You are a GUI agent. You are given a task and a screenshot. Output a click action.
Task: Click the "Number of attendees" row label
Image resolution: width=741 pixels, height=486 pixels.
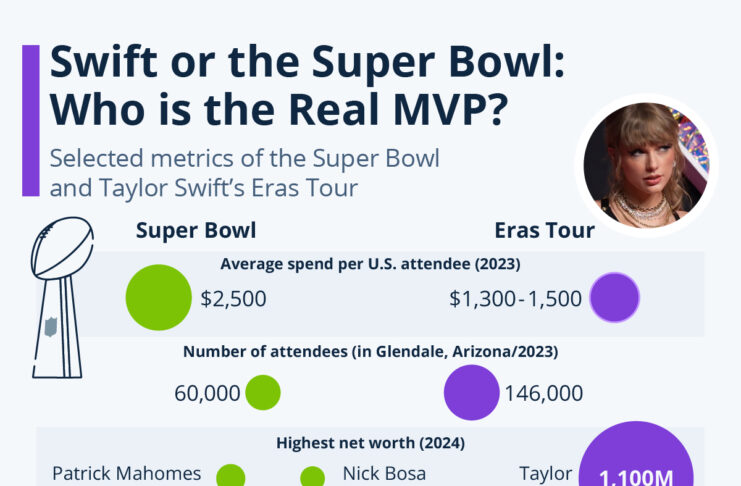[x=370, y=352]
